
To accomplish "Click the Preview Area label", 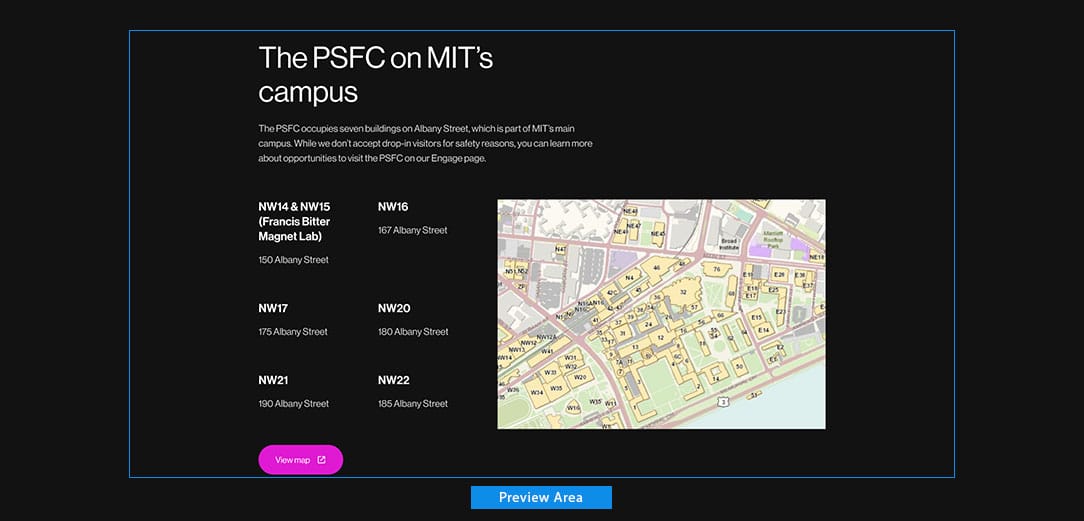I will click(x=541, y=498).
